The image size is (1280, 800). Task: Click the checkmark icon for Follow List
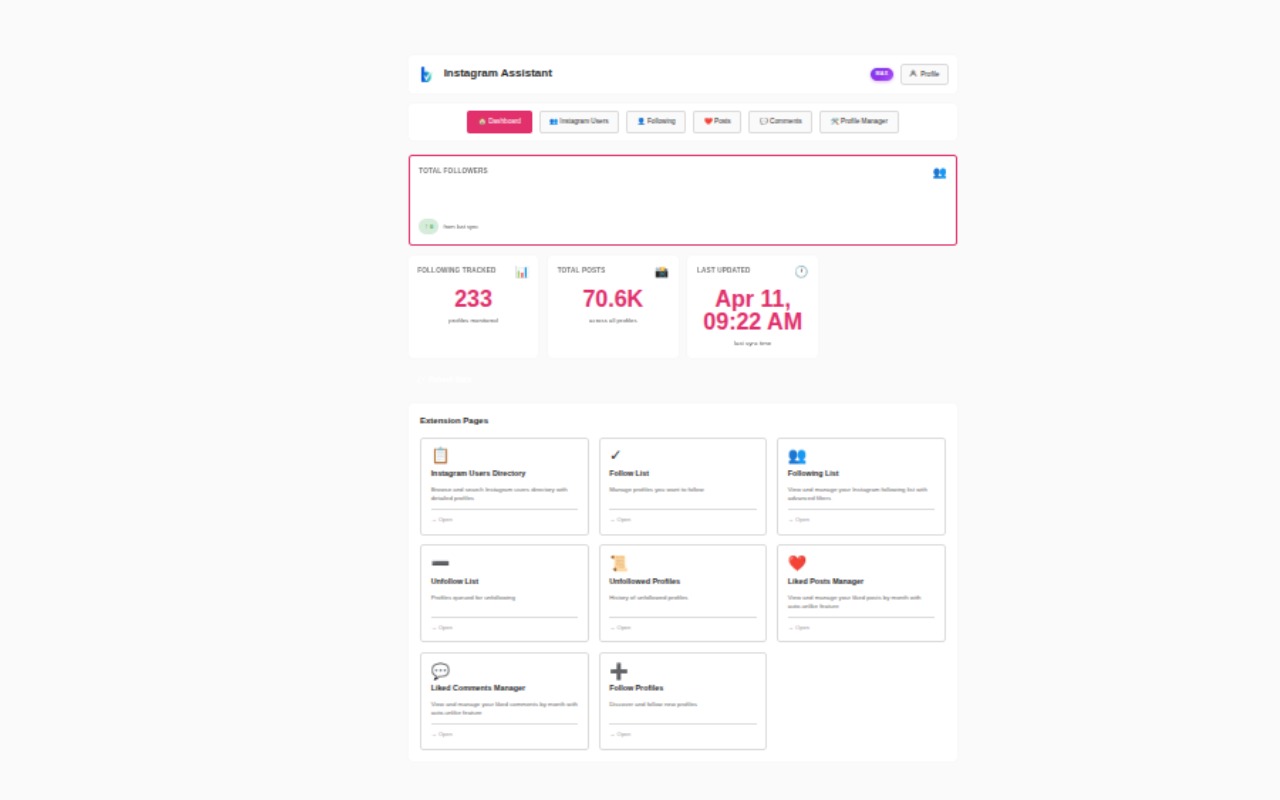tap(615, 455)
